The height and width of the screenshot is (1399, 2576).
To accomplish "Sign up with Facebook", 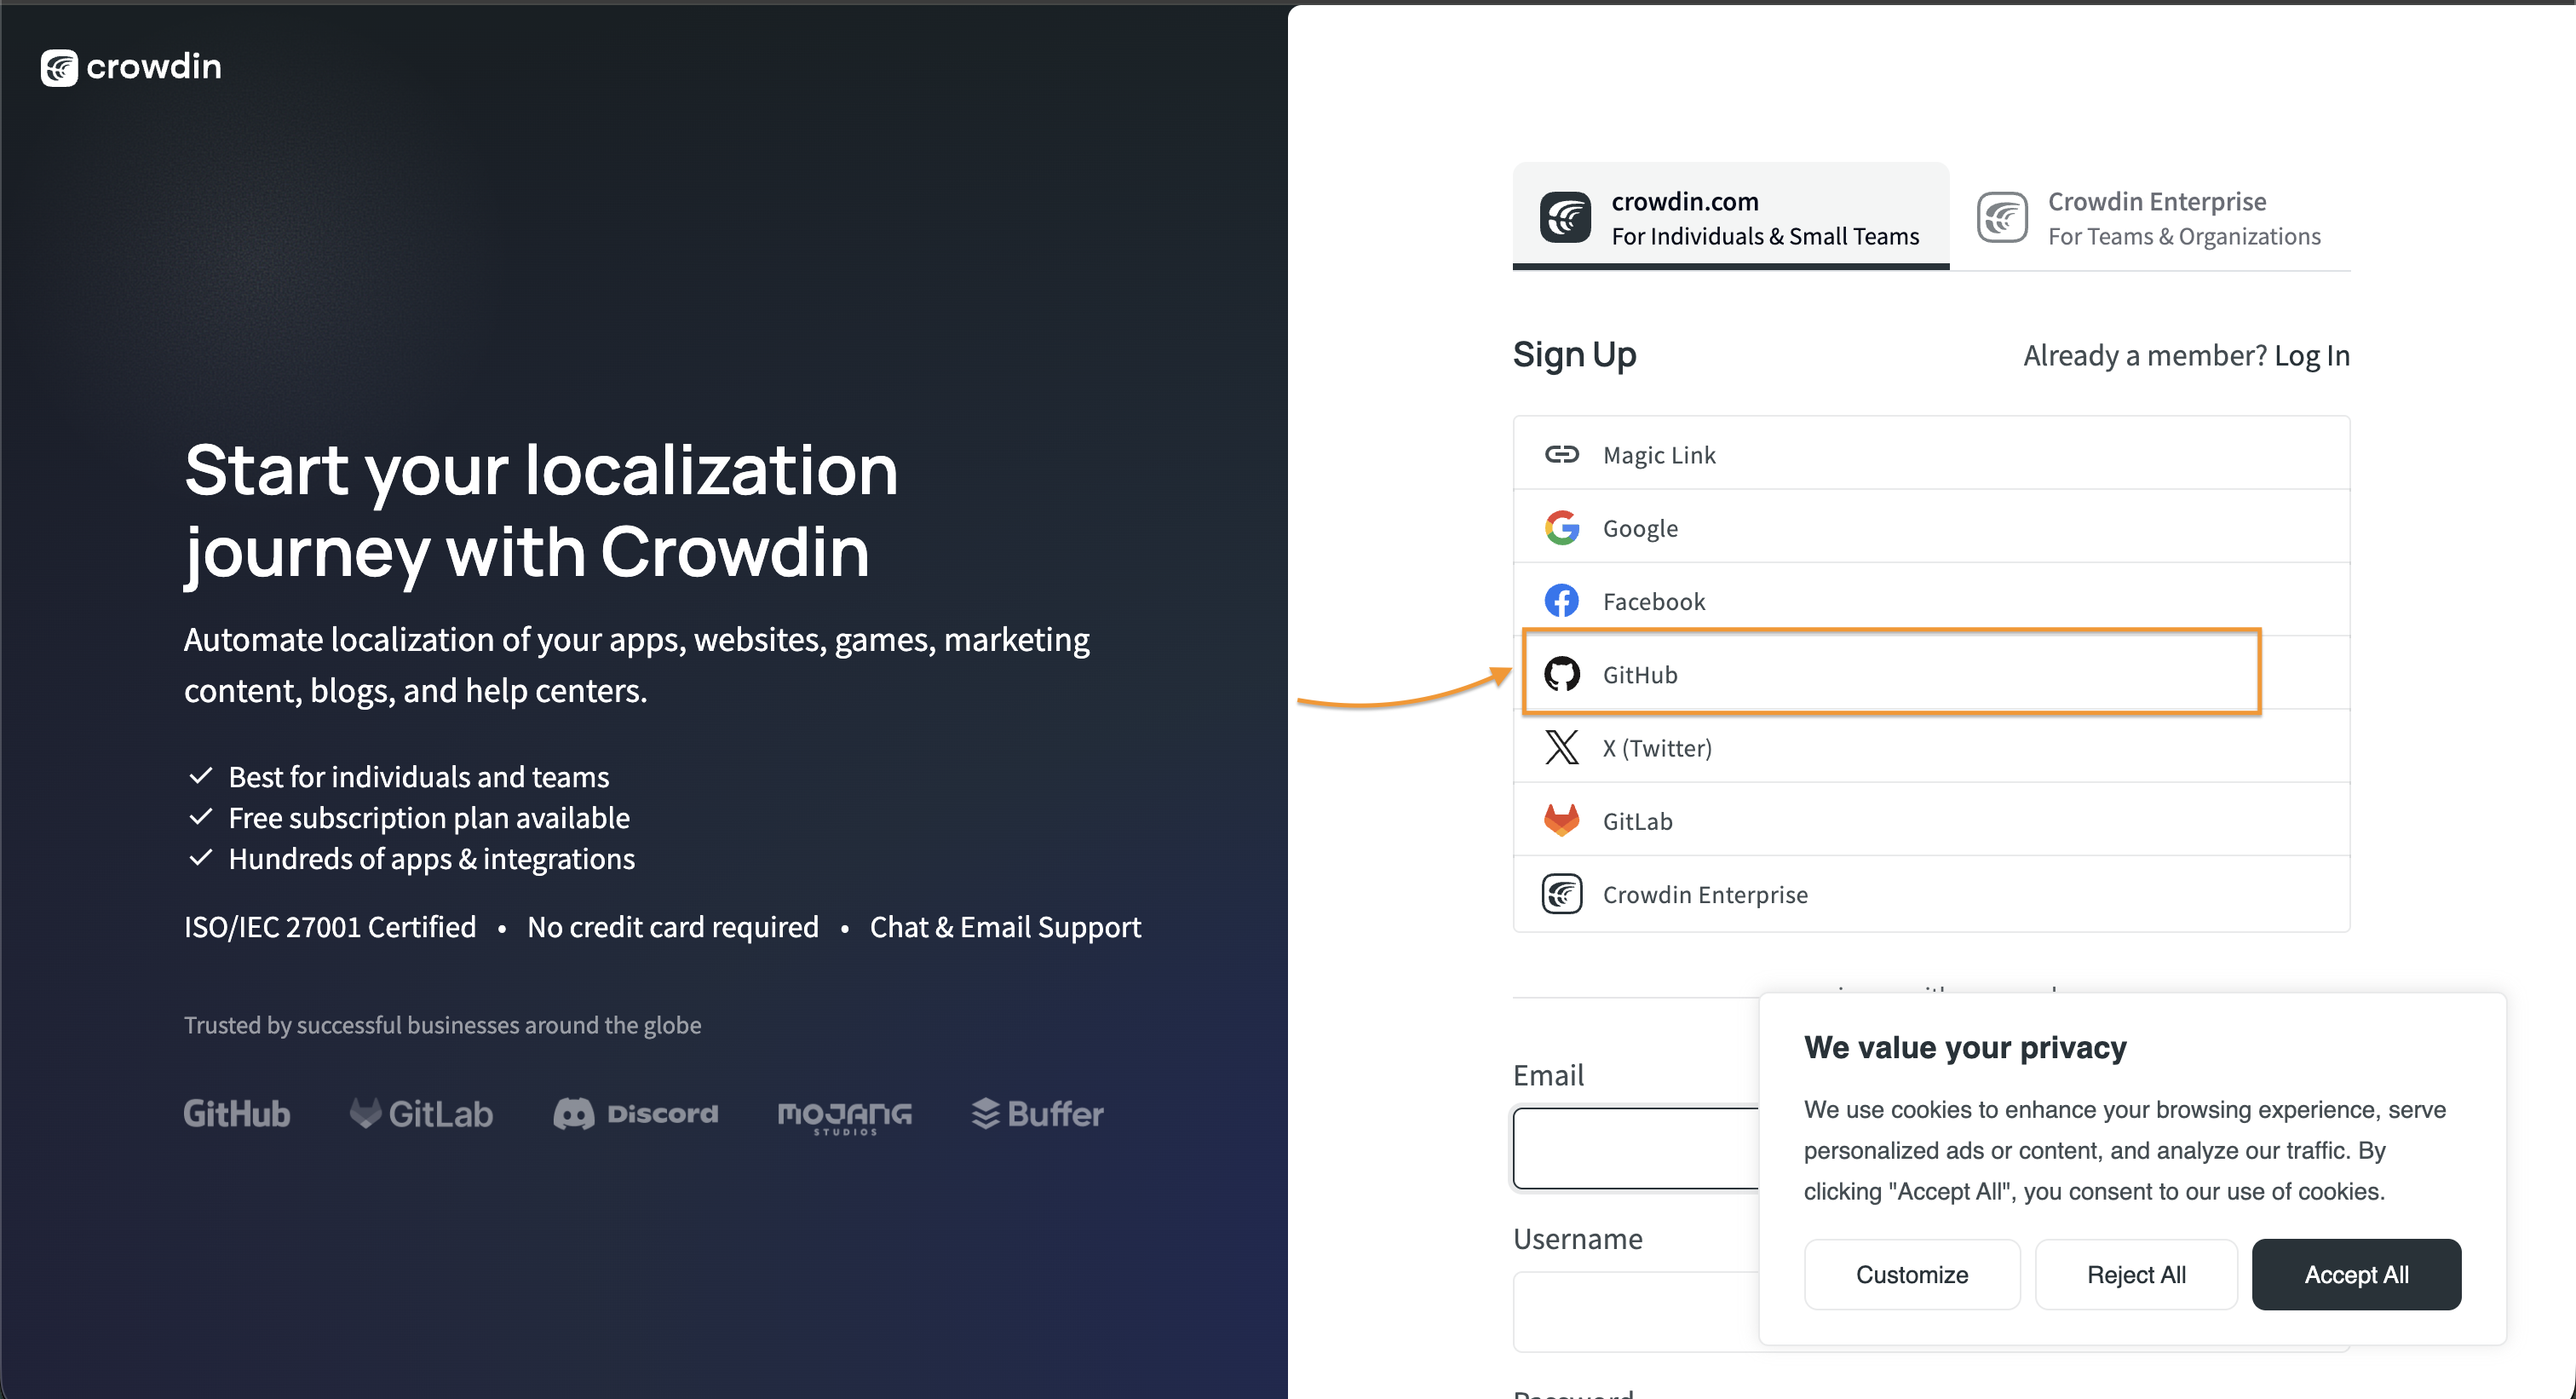I will tap(1931, 600).
